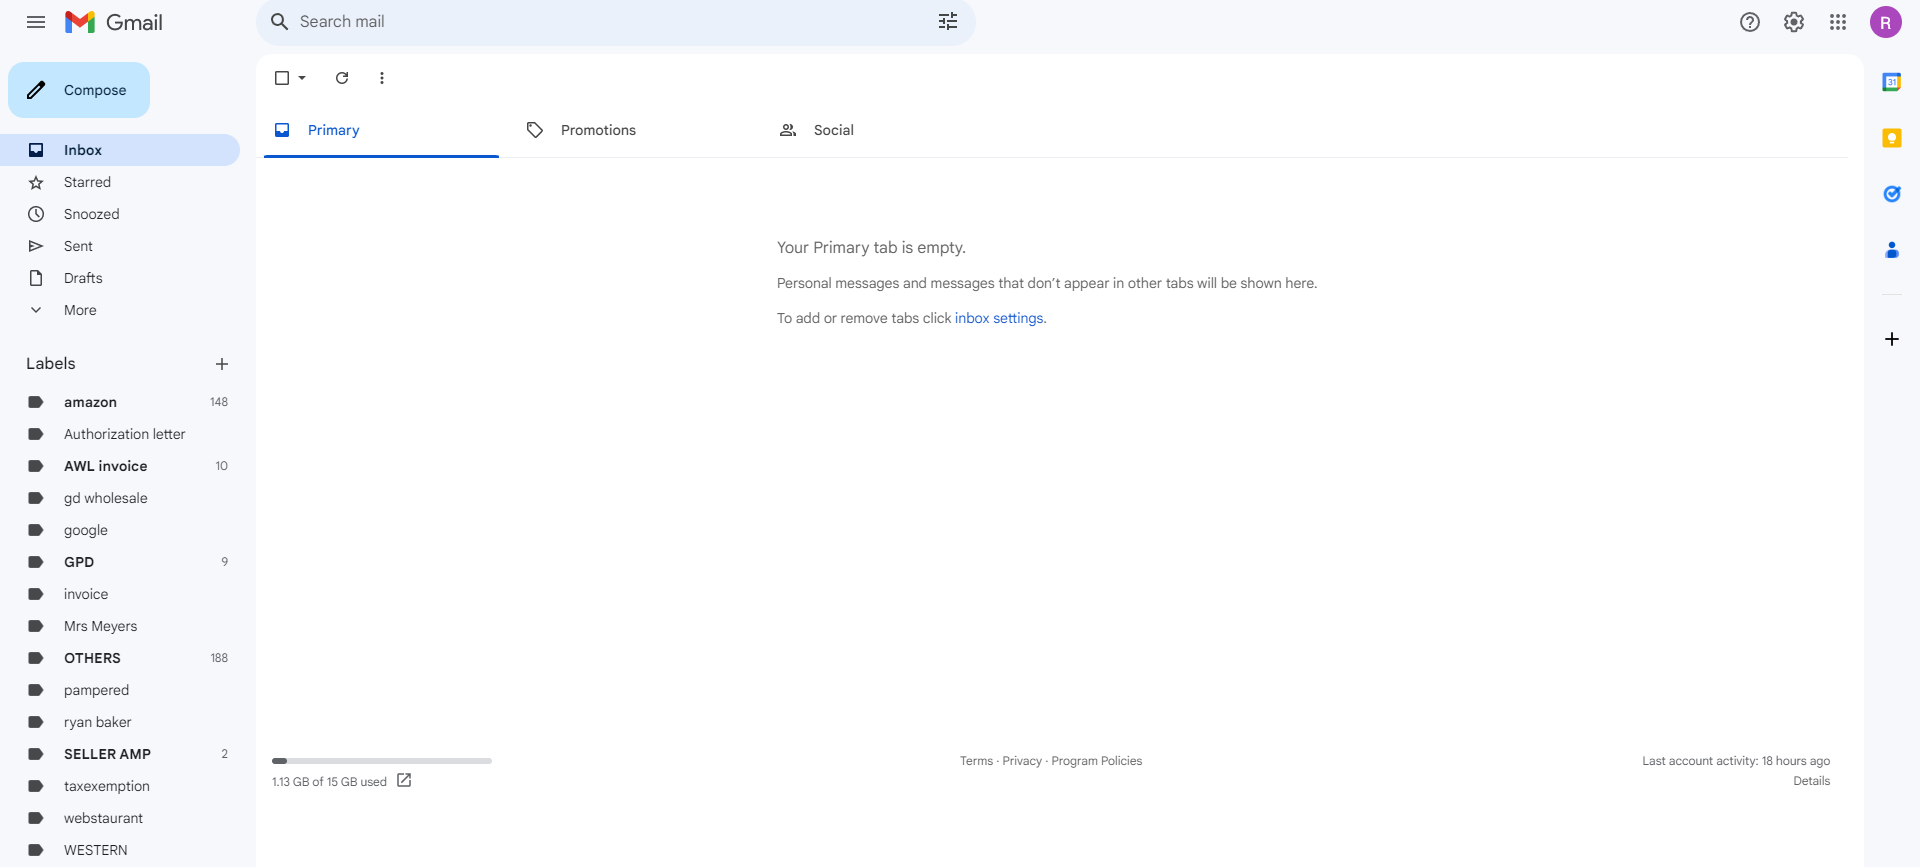
Task: Open Google Tasks side panel icon
Action: pos(1891,194)
